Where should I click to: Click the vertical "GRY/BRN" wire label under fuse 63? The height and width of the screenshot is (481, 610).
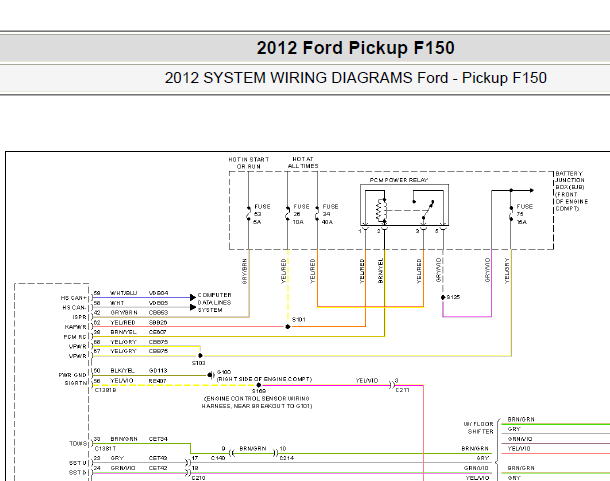click(244, 271)
